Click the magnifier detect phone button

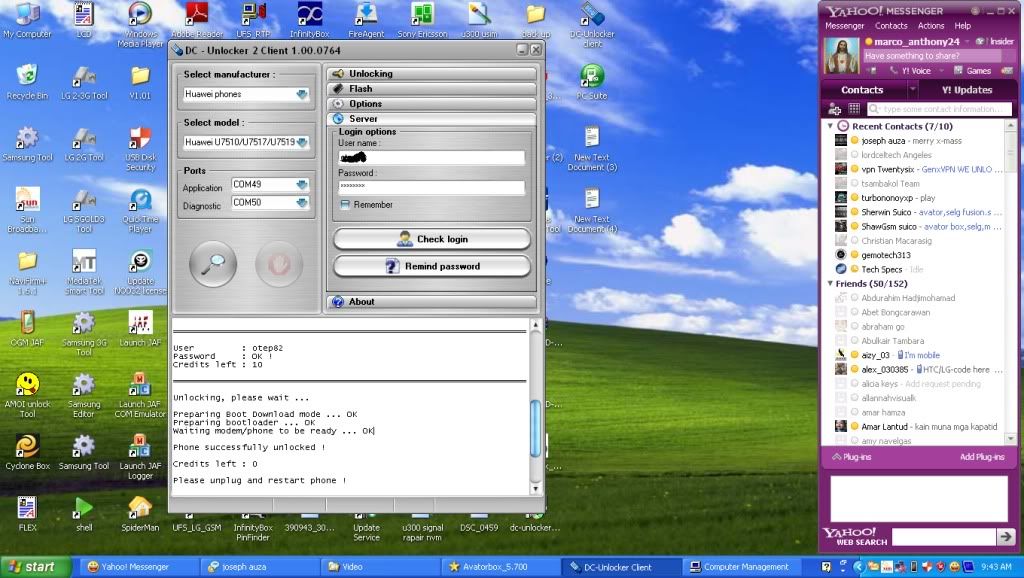coord(213,264)
